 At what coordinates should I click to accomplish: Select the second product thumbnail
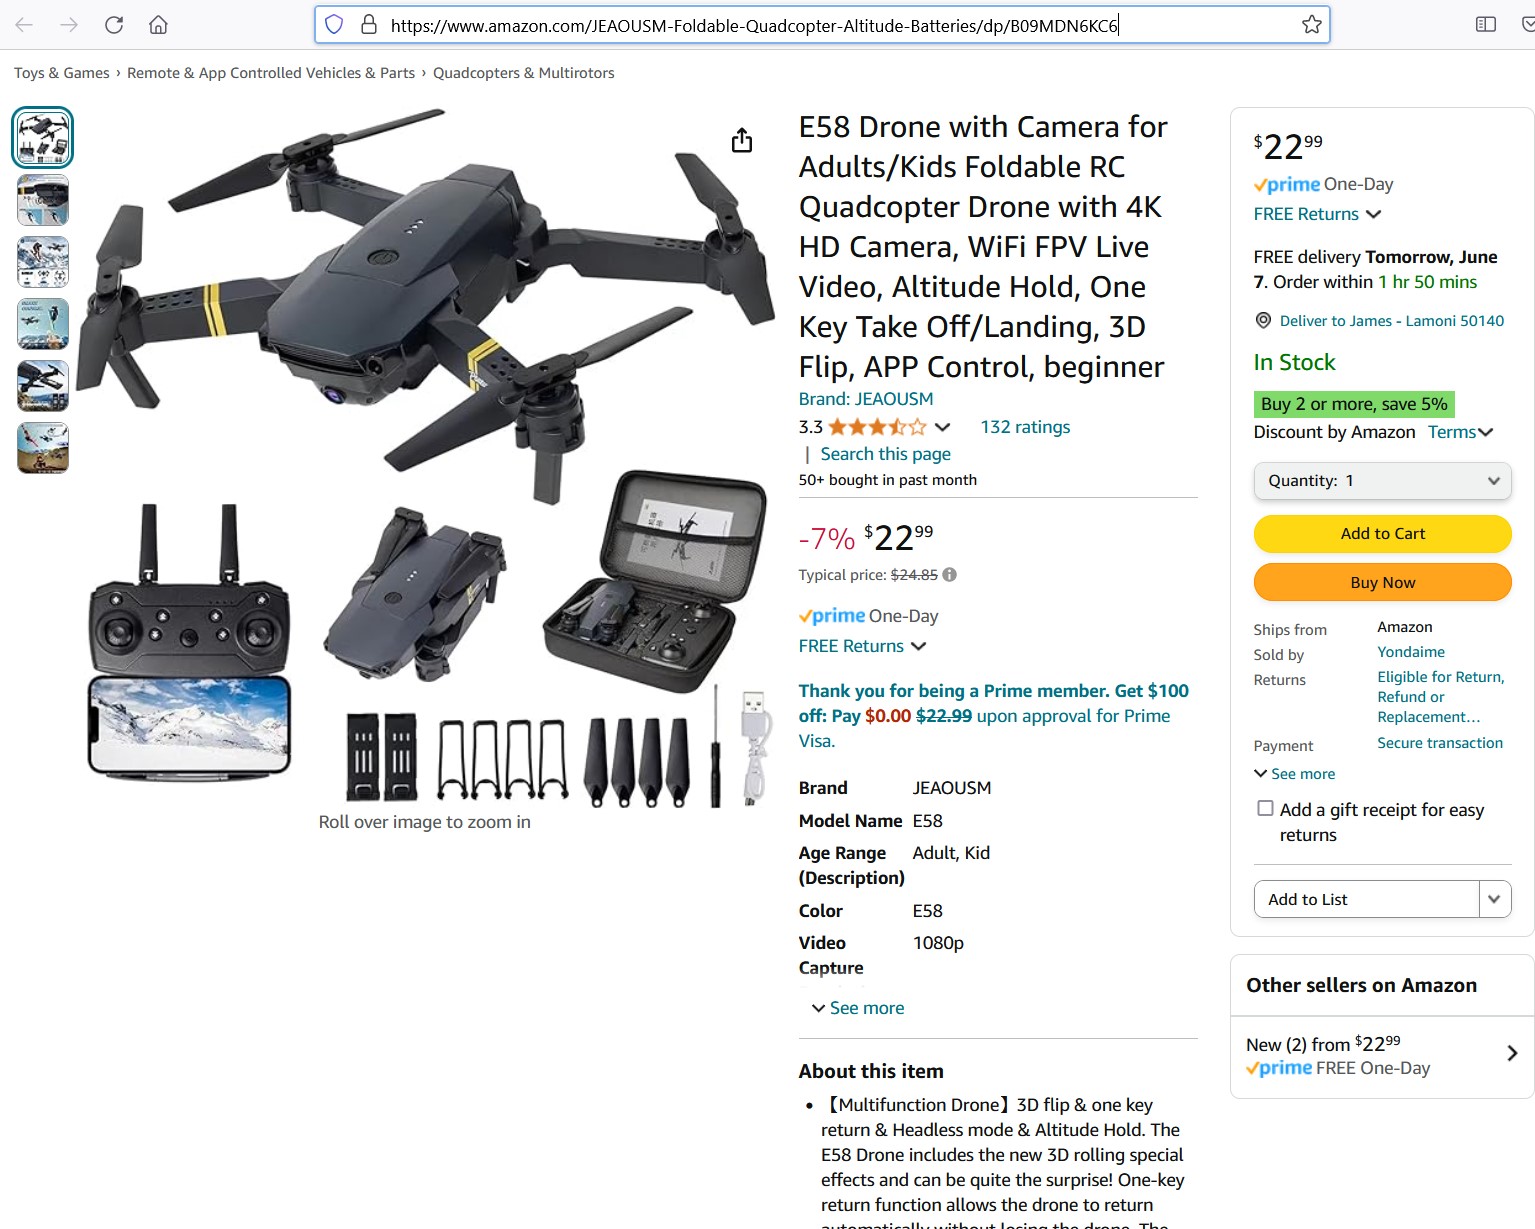(x=43, y=200)
